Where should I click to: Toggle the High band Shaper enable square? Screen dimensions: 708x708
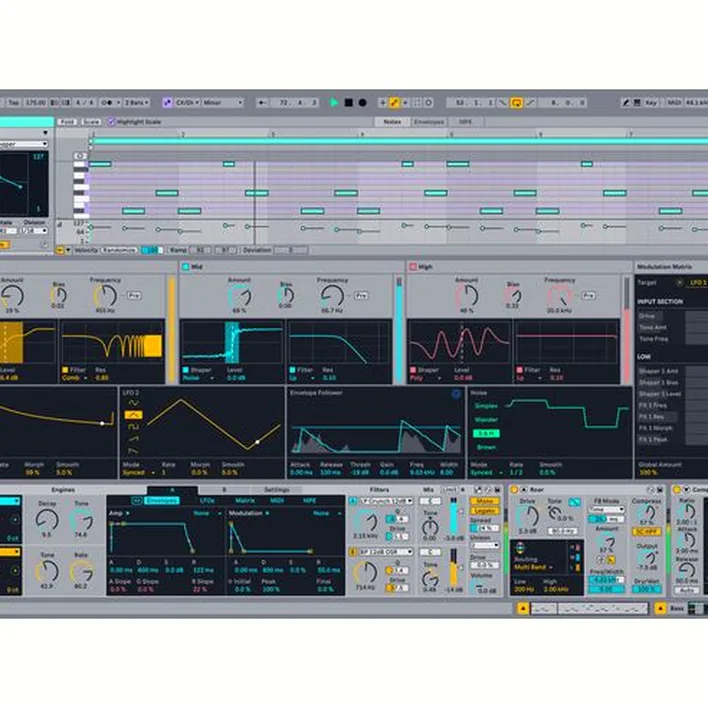click(x=413, y=370)
